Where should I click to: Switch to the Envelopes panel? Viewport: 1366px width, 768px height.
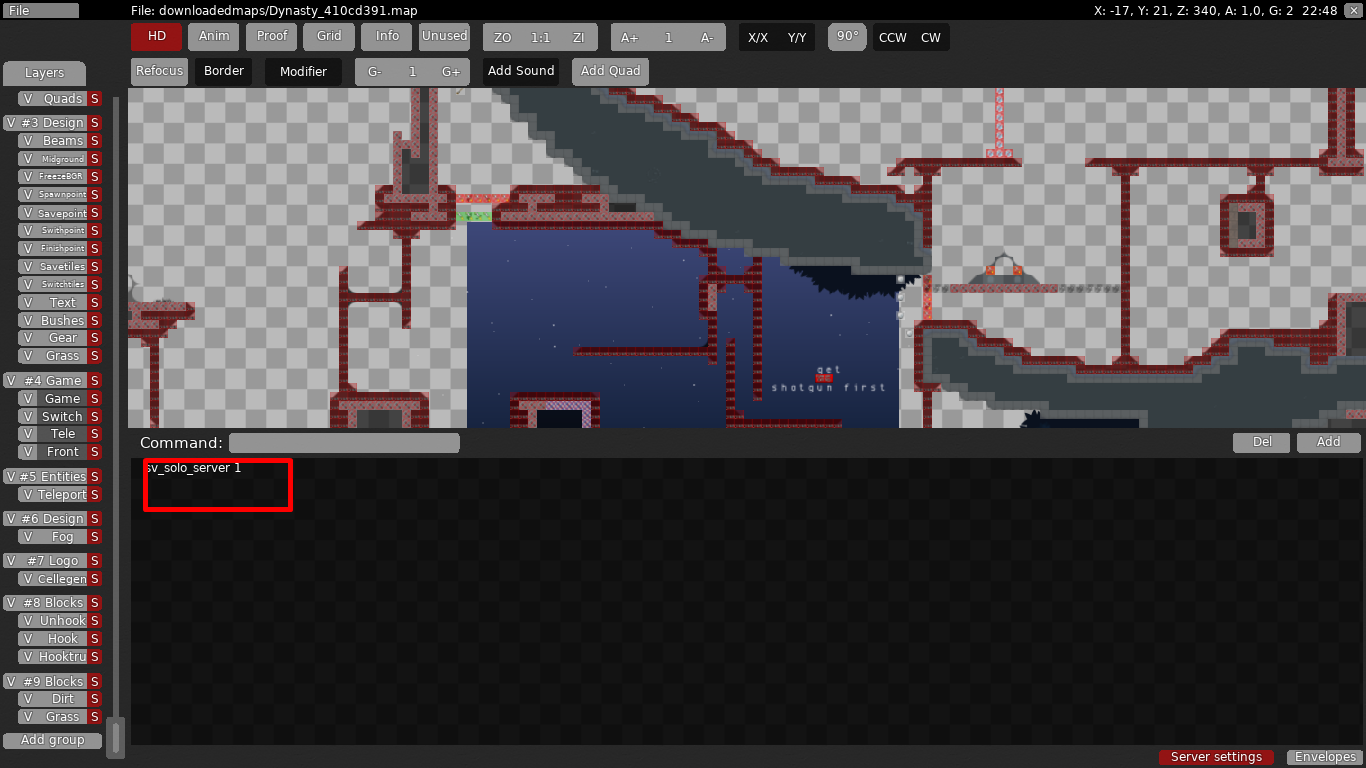pos(1324,757)
